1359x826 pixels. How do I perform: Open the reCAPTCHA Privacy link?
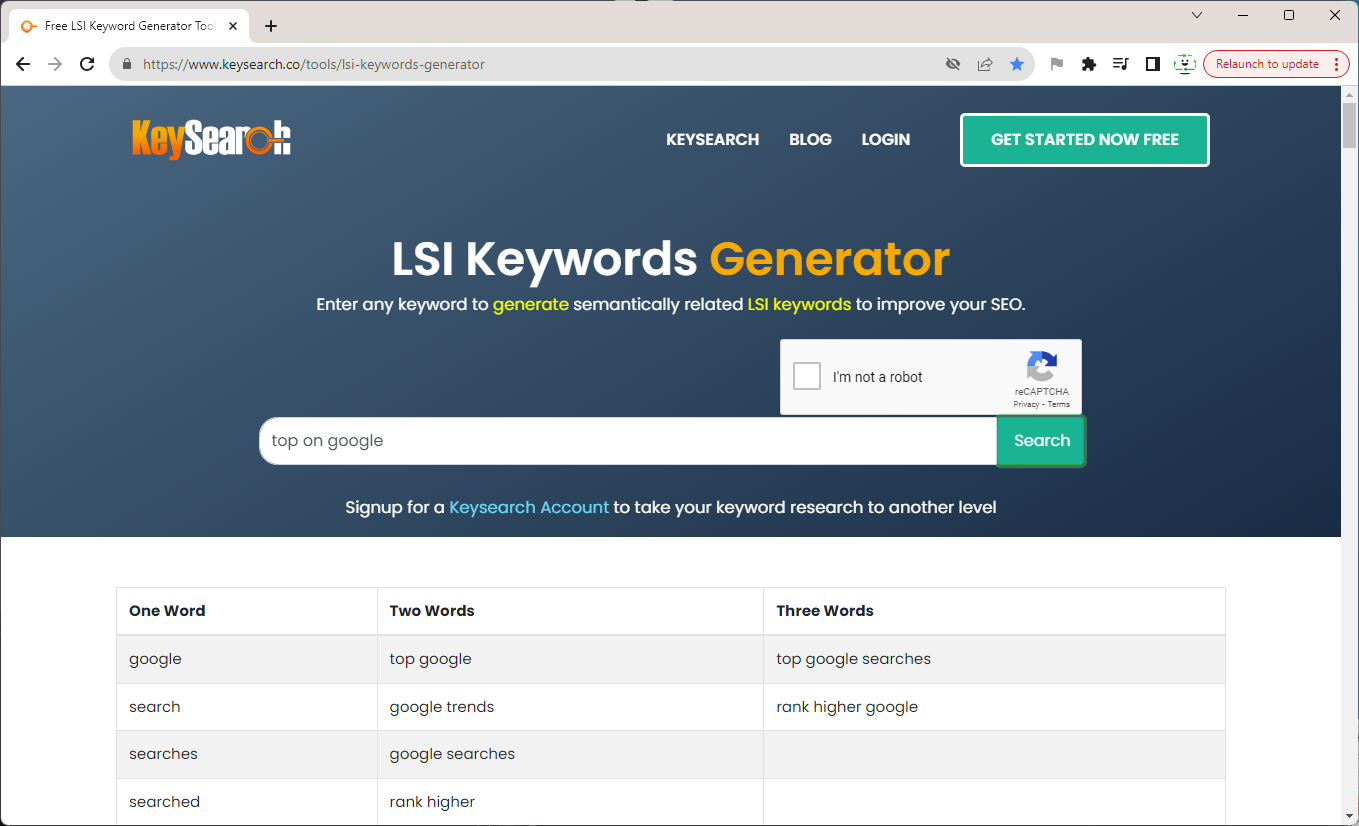click(x=1026, y=405)
